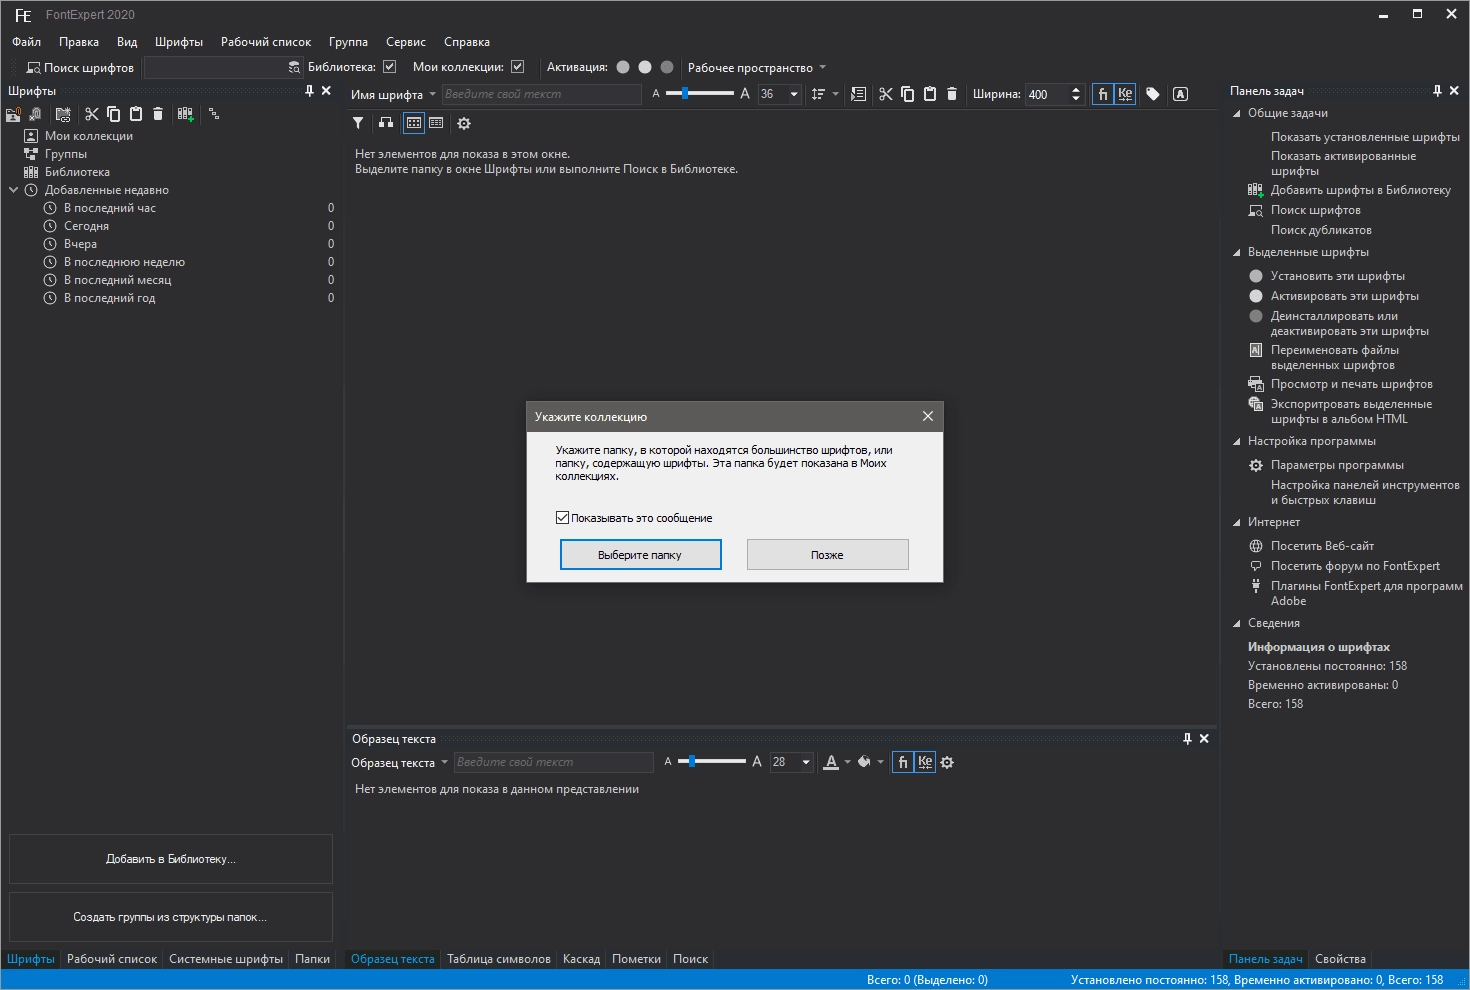This screenshot has width=1470, height=990.
Task: Toggle the Библиотека checkbox
Action: (x=390, y=67)
